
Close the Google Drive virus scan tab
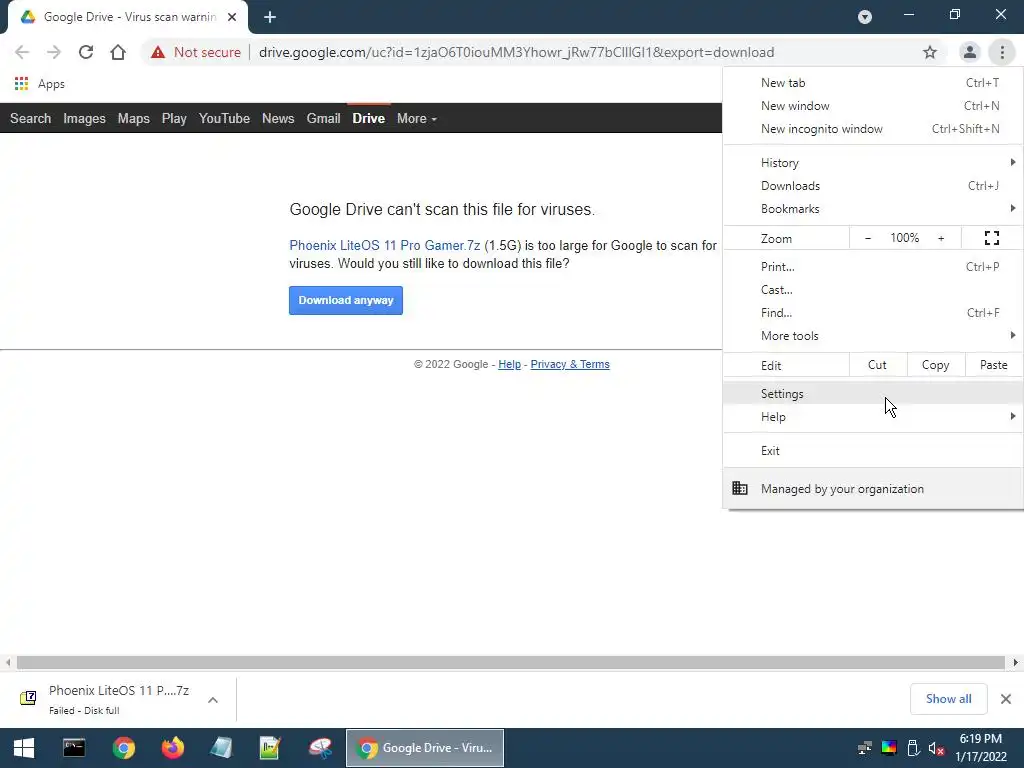coord(232,17)
